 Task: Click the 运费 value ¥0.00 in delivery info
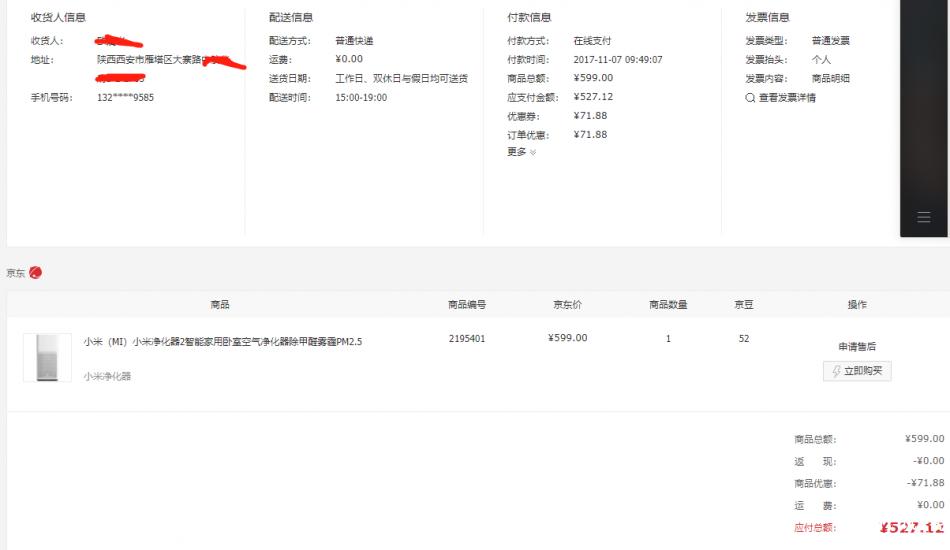349,59
